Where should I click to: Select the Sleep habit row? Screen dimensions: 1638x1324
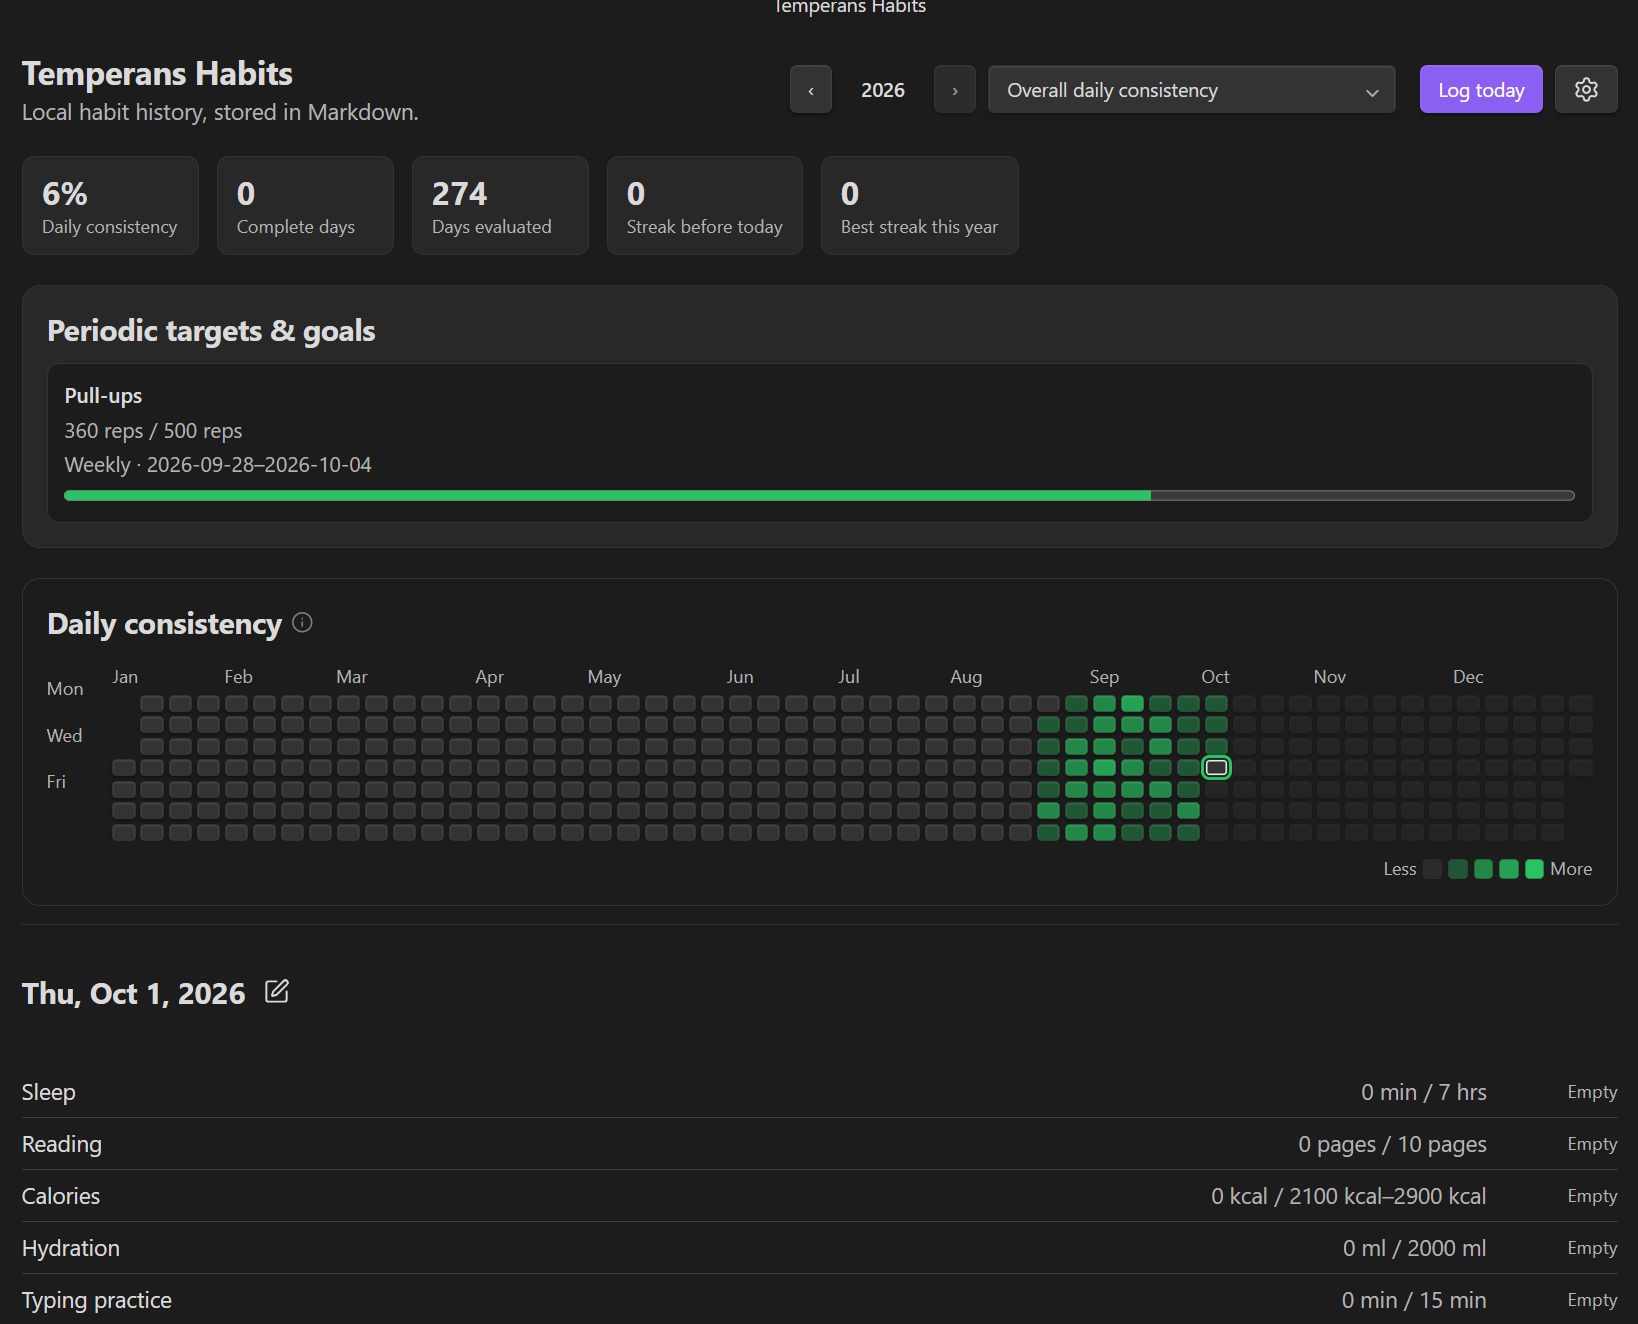point(819,1092)
